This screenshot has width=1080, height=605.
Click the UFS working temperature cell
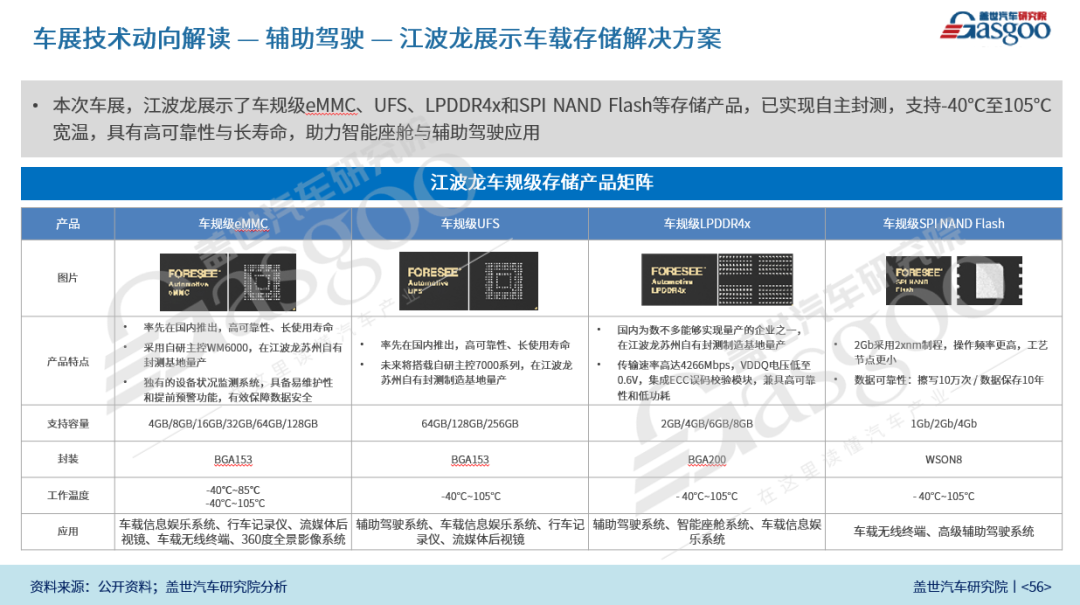tap(470, 496)
